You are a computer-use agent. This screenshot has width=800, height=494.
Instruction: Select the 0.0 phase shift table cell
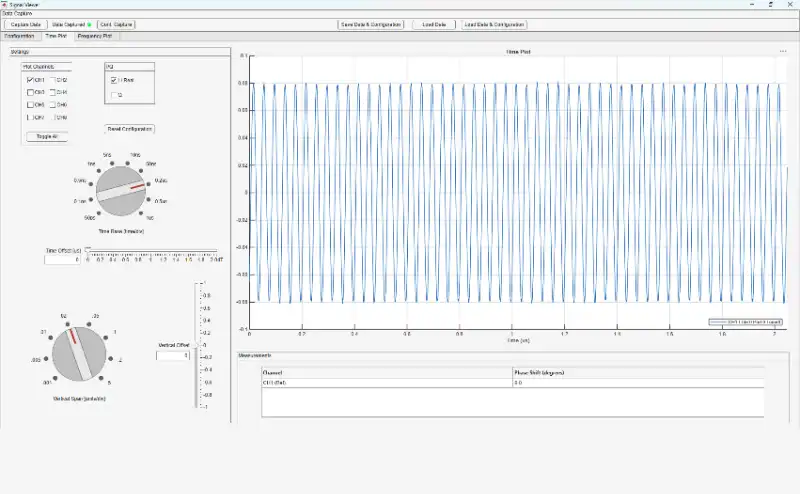pos(638,383)
